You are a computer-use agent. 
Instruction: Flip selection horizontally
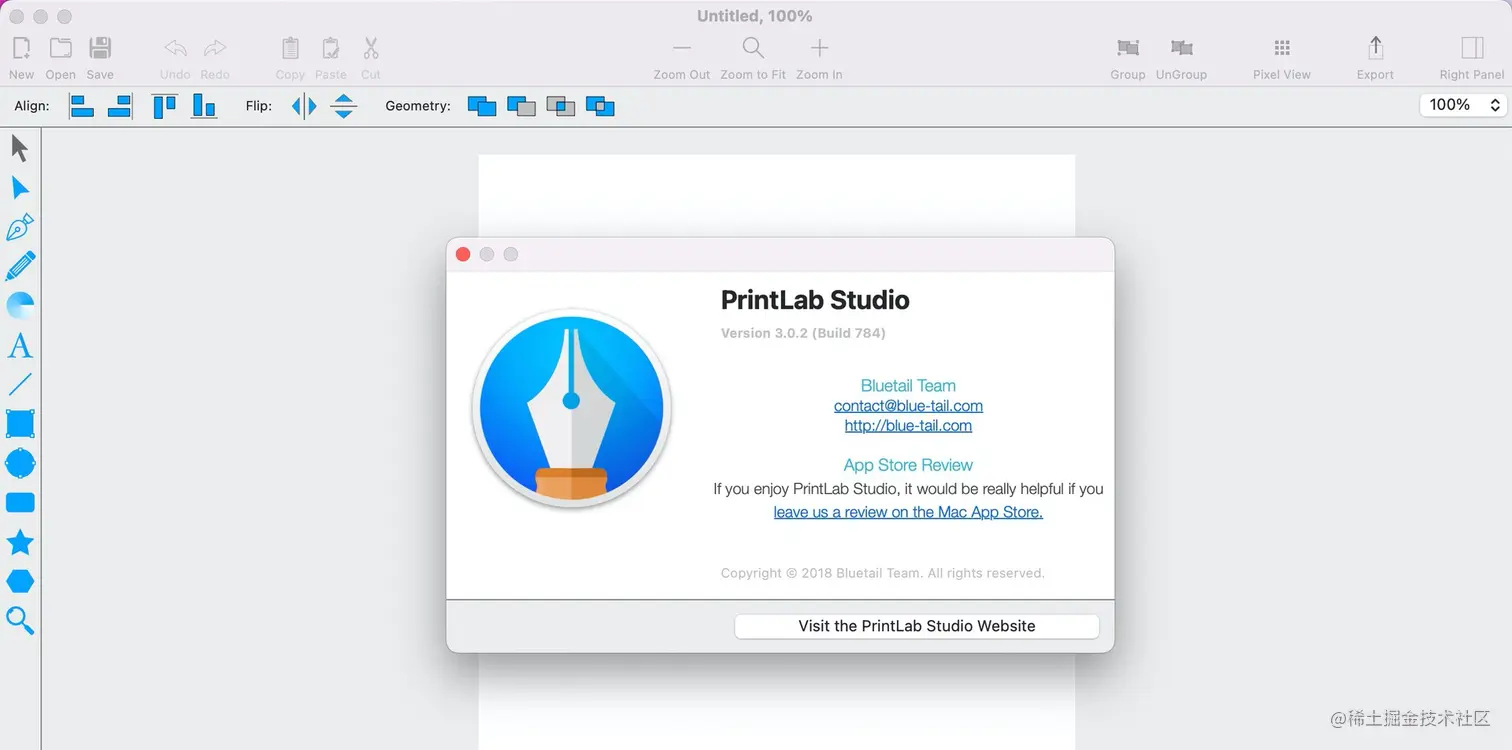(x=304, y=106)
